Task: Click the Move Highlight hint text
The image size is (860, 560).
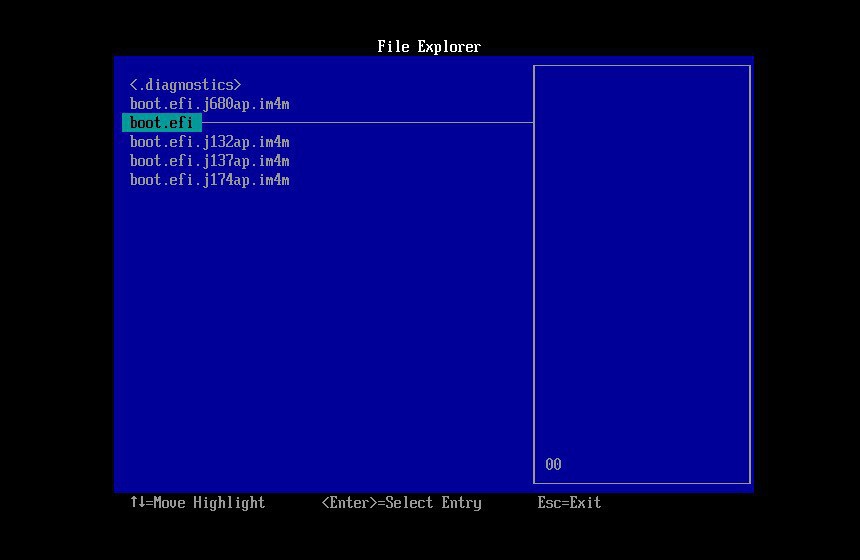Action: coord(197,503)
